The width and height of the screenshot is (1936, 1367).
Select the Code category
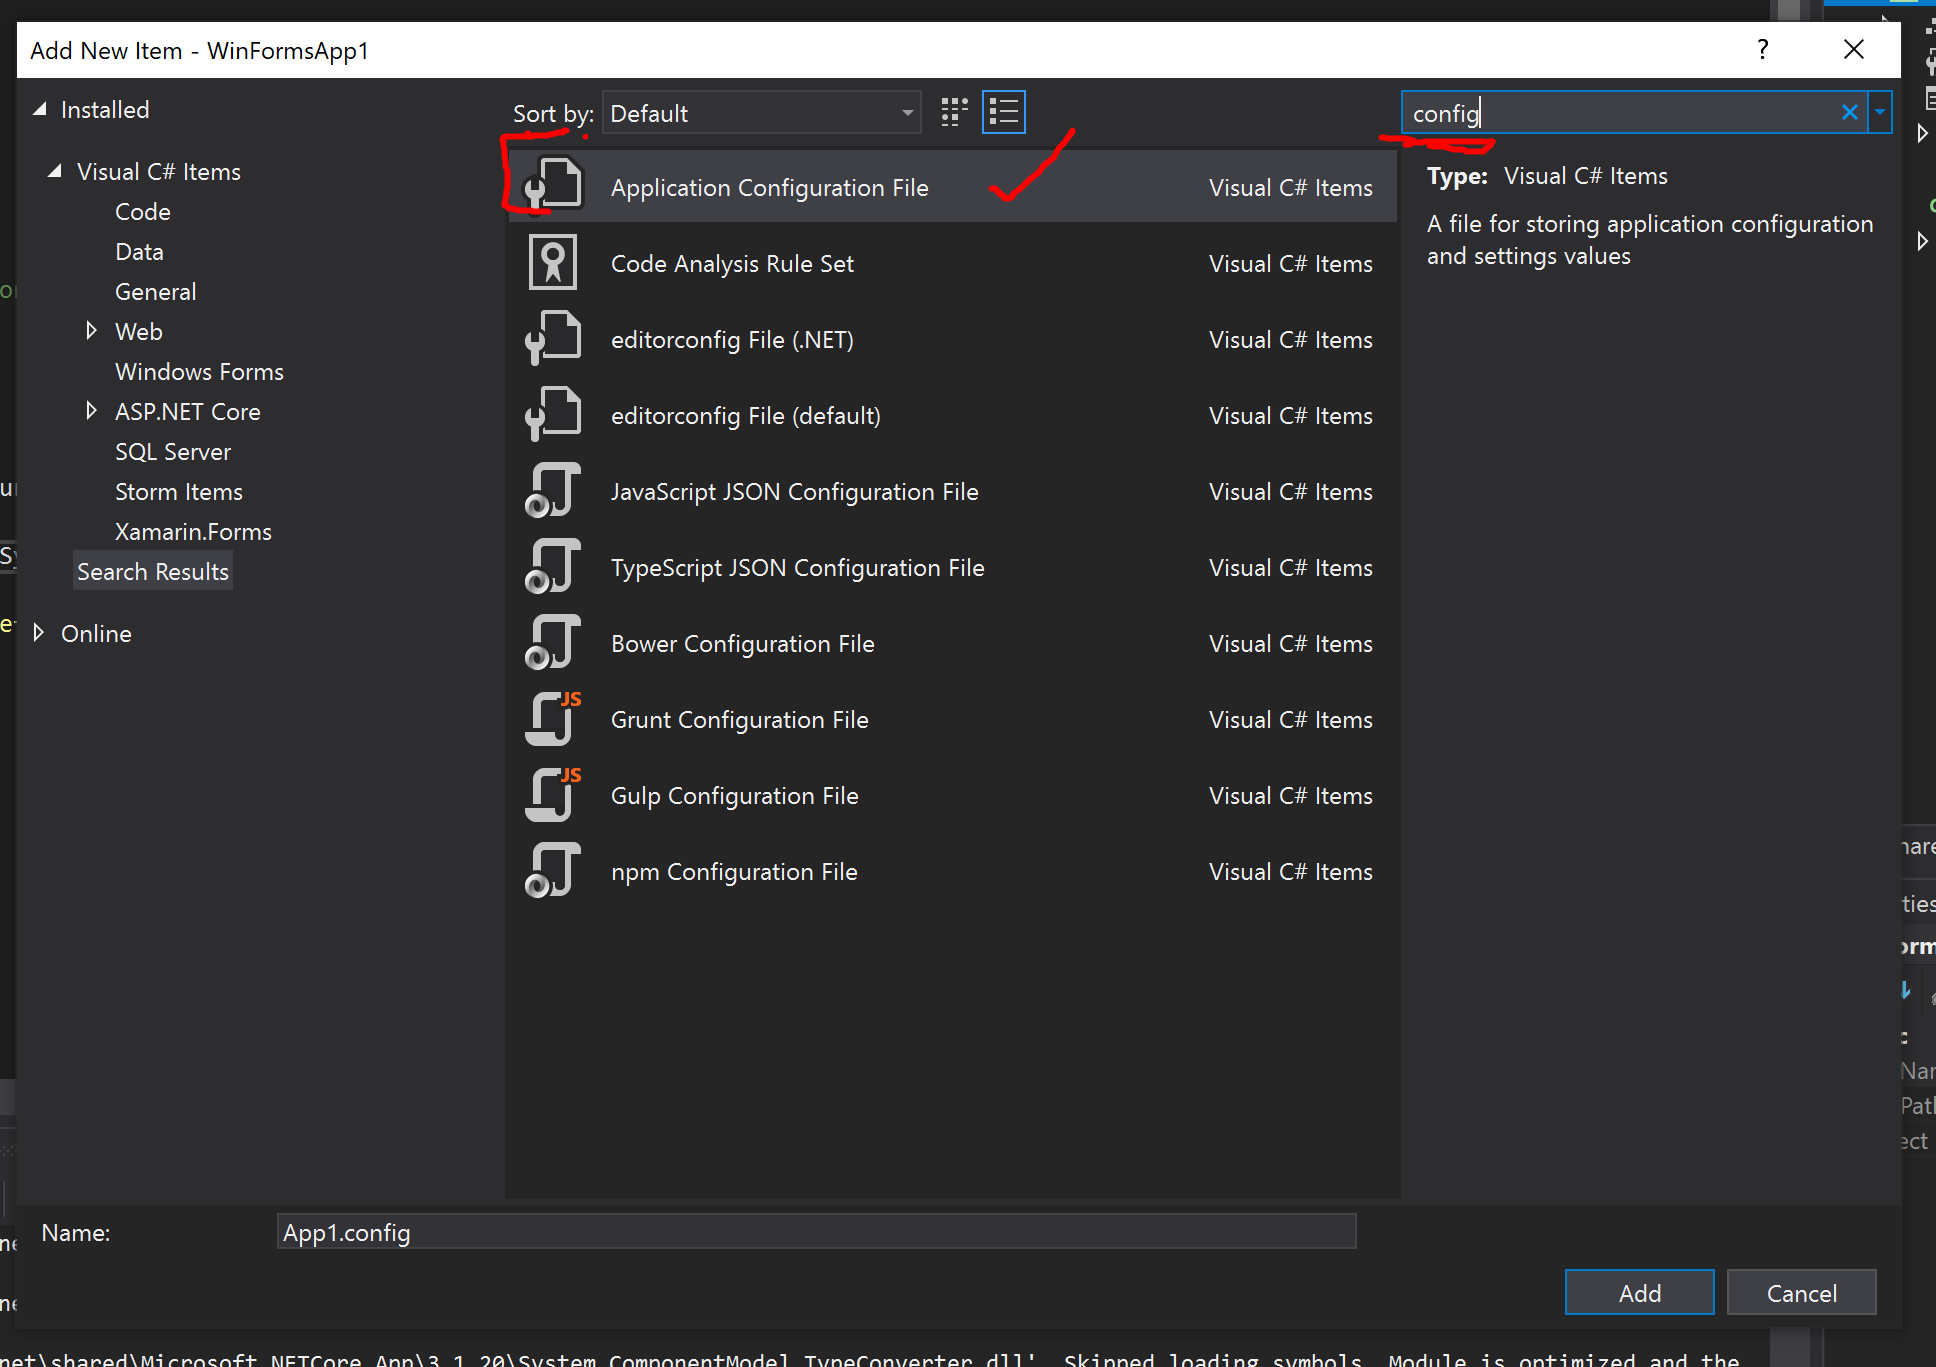click(x=143, y=212)
